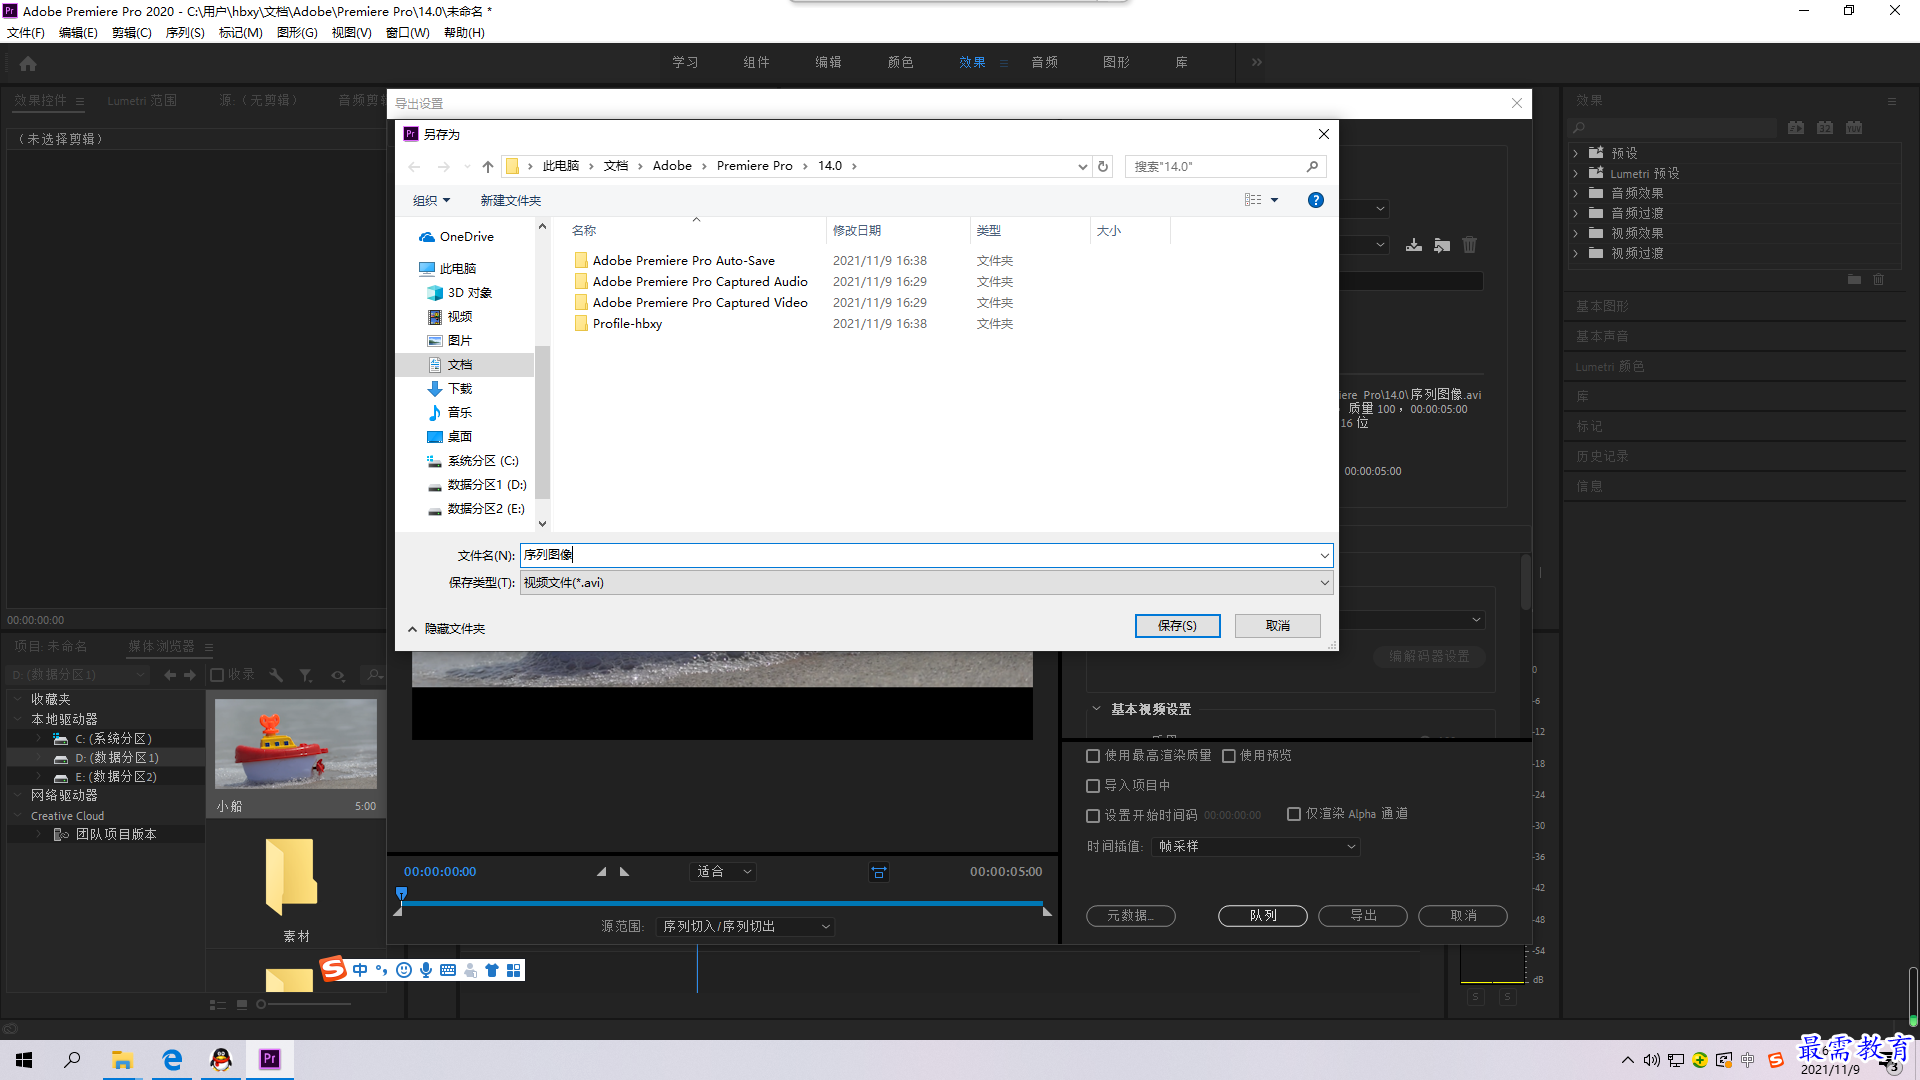1920x1080 pixels.
Task: Click 导出 button
Action: (1363, 916)
